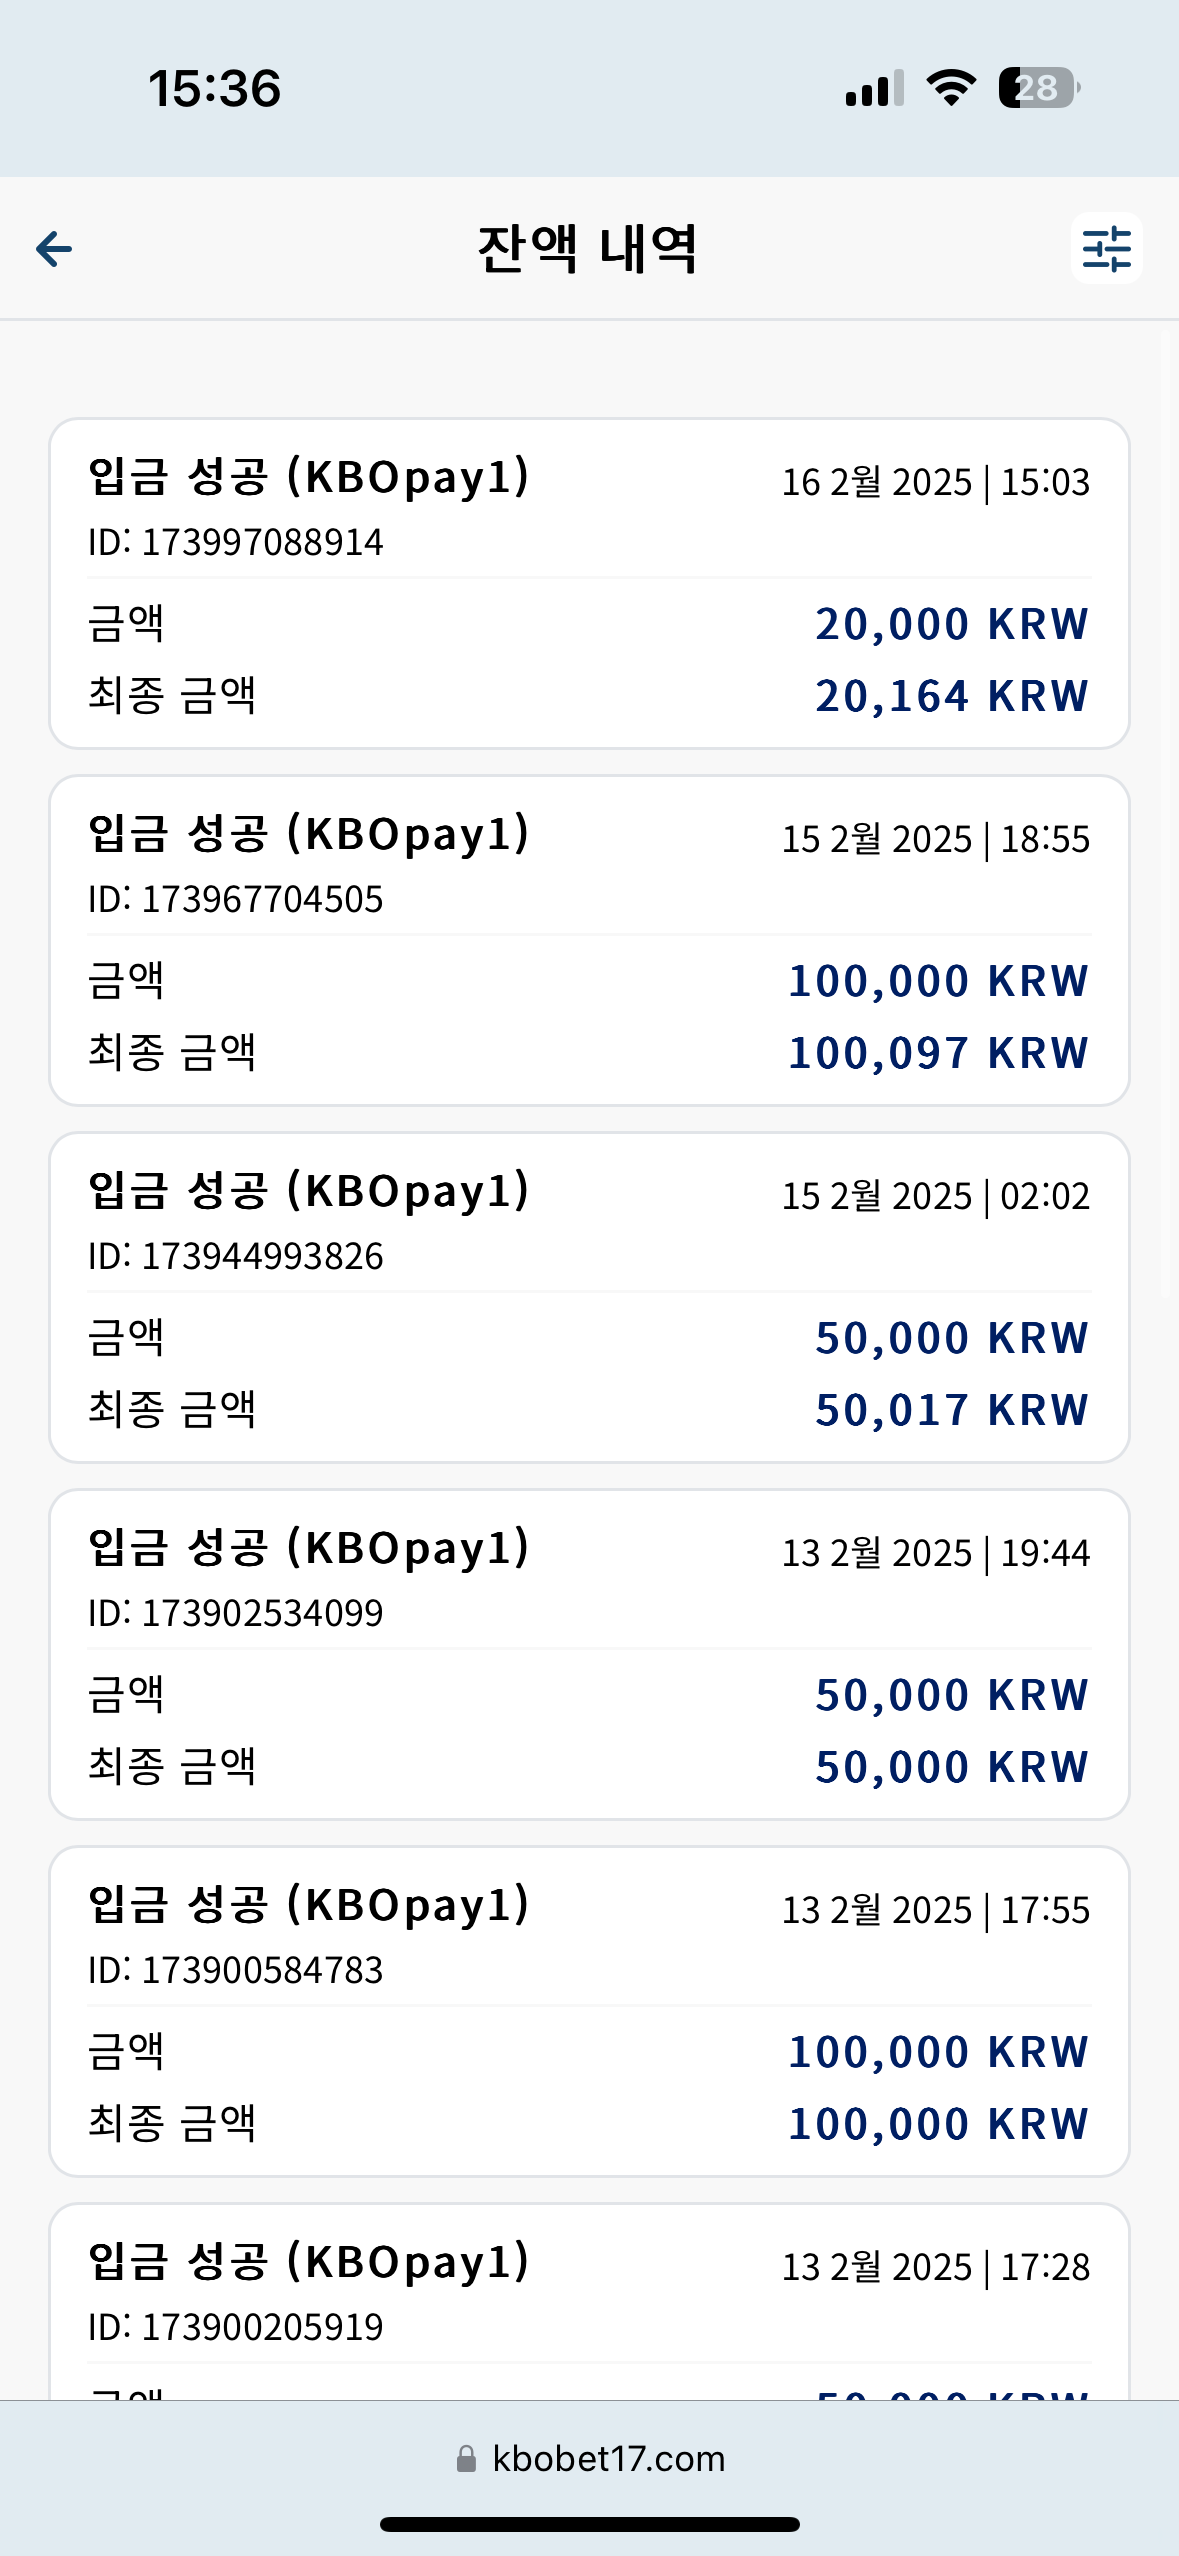Select the 50,017 KRW final amount
The height and width of the screenshot is (2556, 1179).
pyautogui.click(x=952, y=1410)
